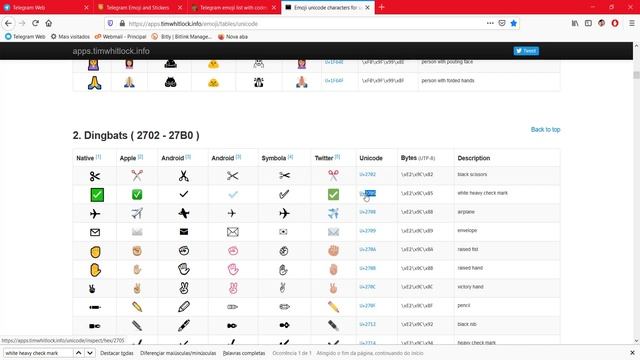Open U+2708 airplane unicode link
Image resolution: width=640 pixels, height=360 pixels.
[x=367, y=212]
